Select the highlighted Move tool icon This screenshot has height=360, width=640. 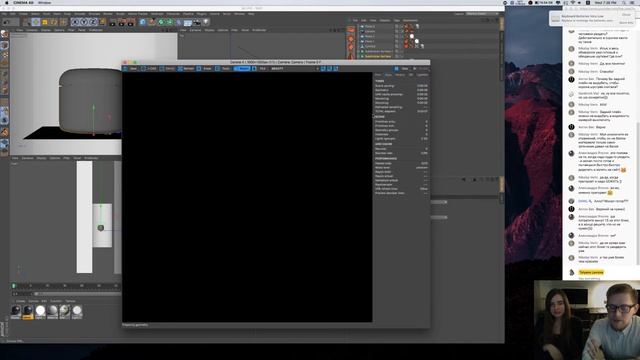36,22
